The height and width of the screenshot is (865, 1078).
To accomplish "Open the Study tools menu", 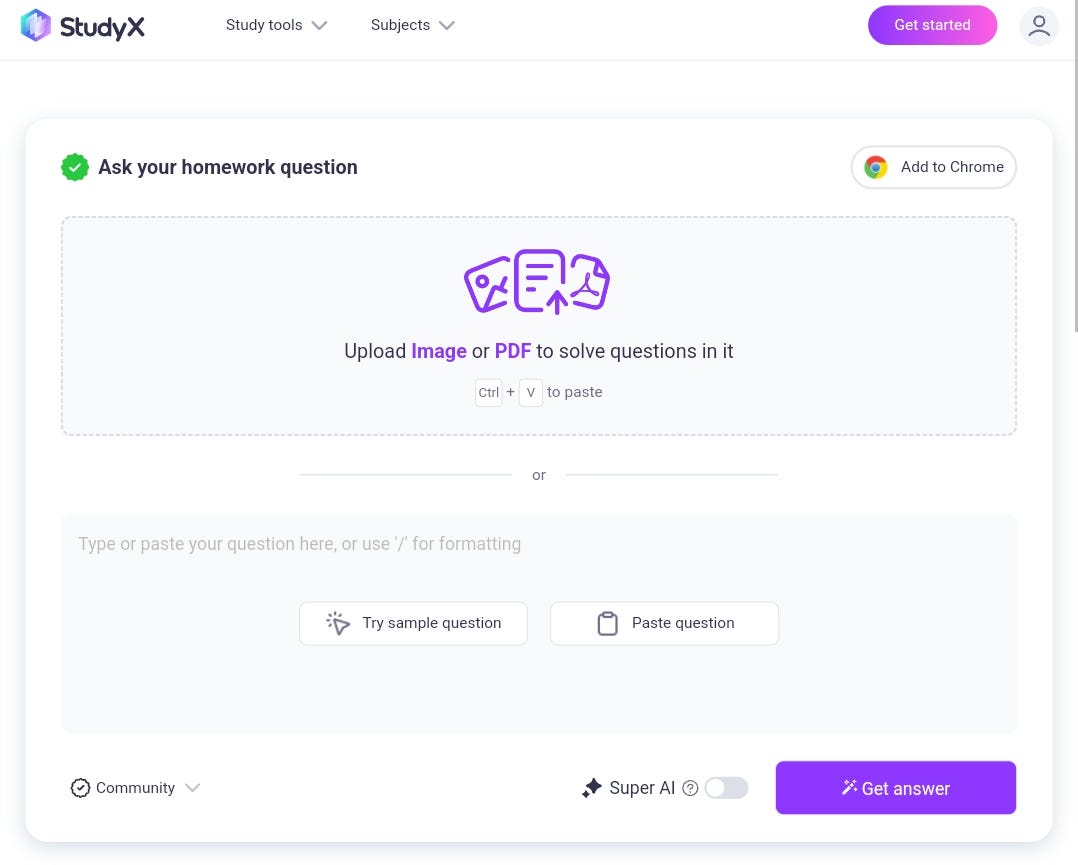I will click(264, 25).
